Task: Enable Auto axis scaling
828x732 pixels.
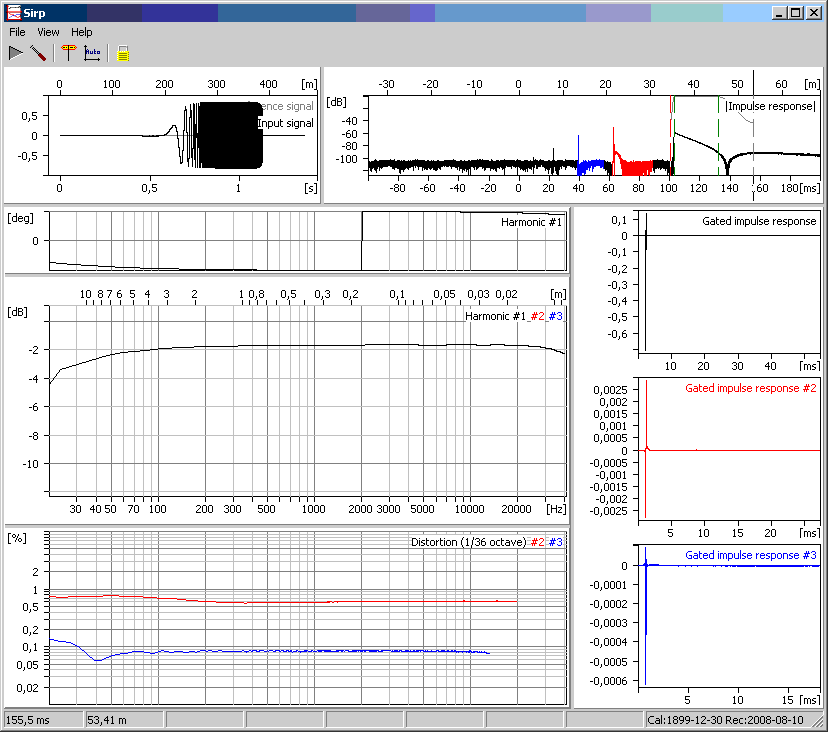Action: [x=92, y=53]
